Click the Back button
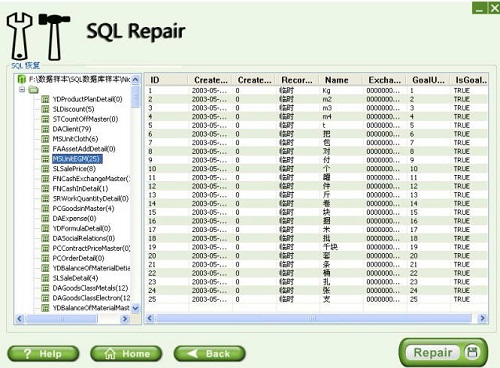 (210, 354)
